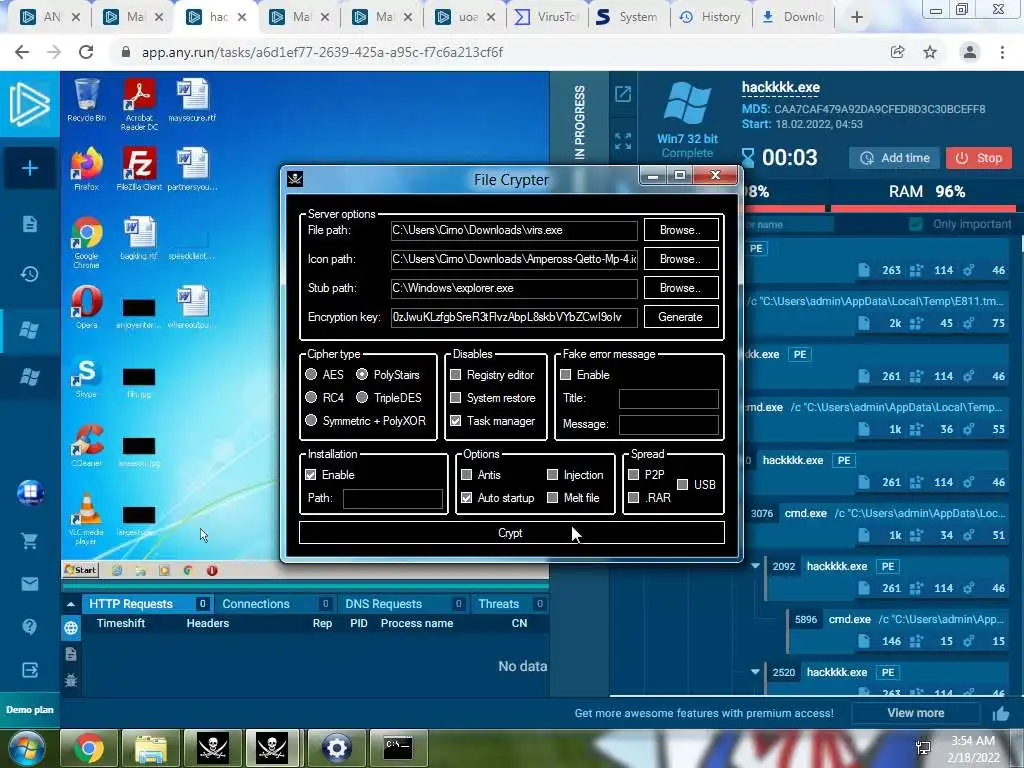
Task: Click the Encryption key text field
Action: click(x=514, y=317)
